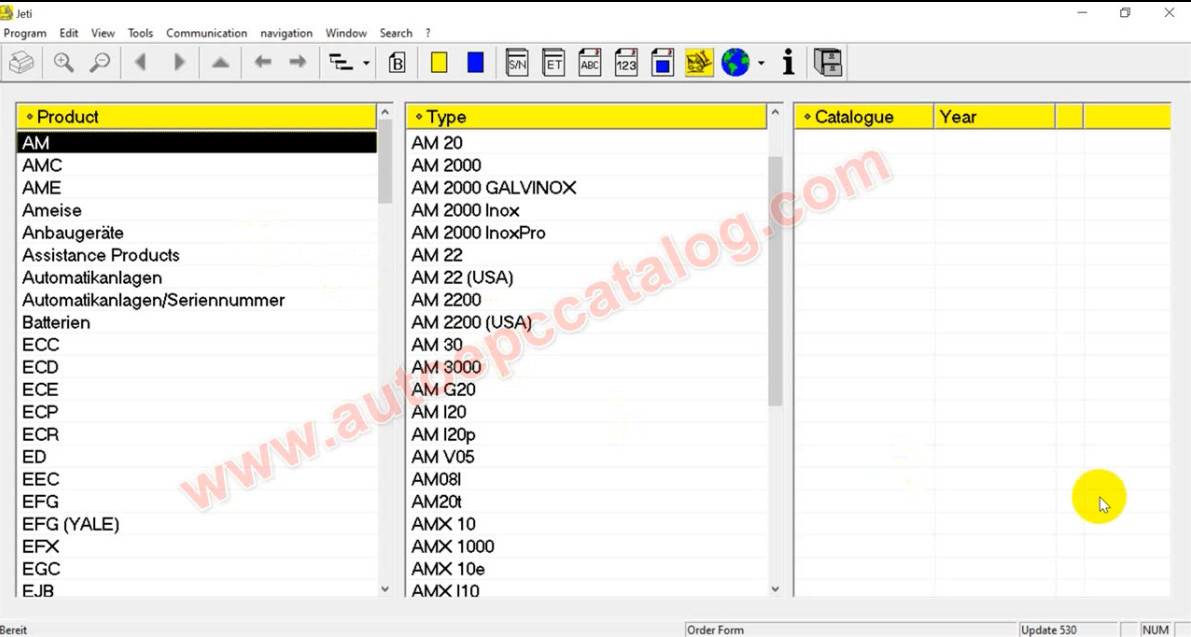Navigate back with the left arrow icon
Viewport: 1191px width, 637px height.
tap(263, 62)
